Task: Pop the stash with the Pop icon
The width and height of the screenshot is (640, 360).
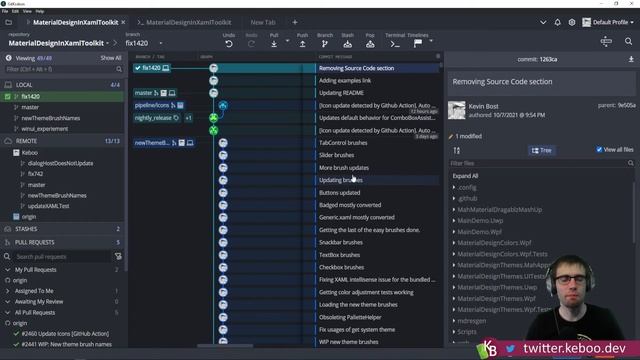Action: click(370, 44)
